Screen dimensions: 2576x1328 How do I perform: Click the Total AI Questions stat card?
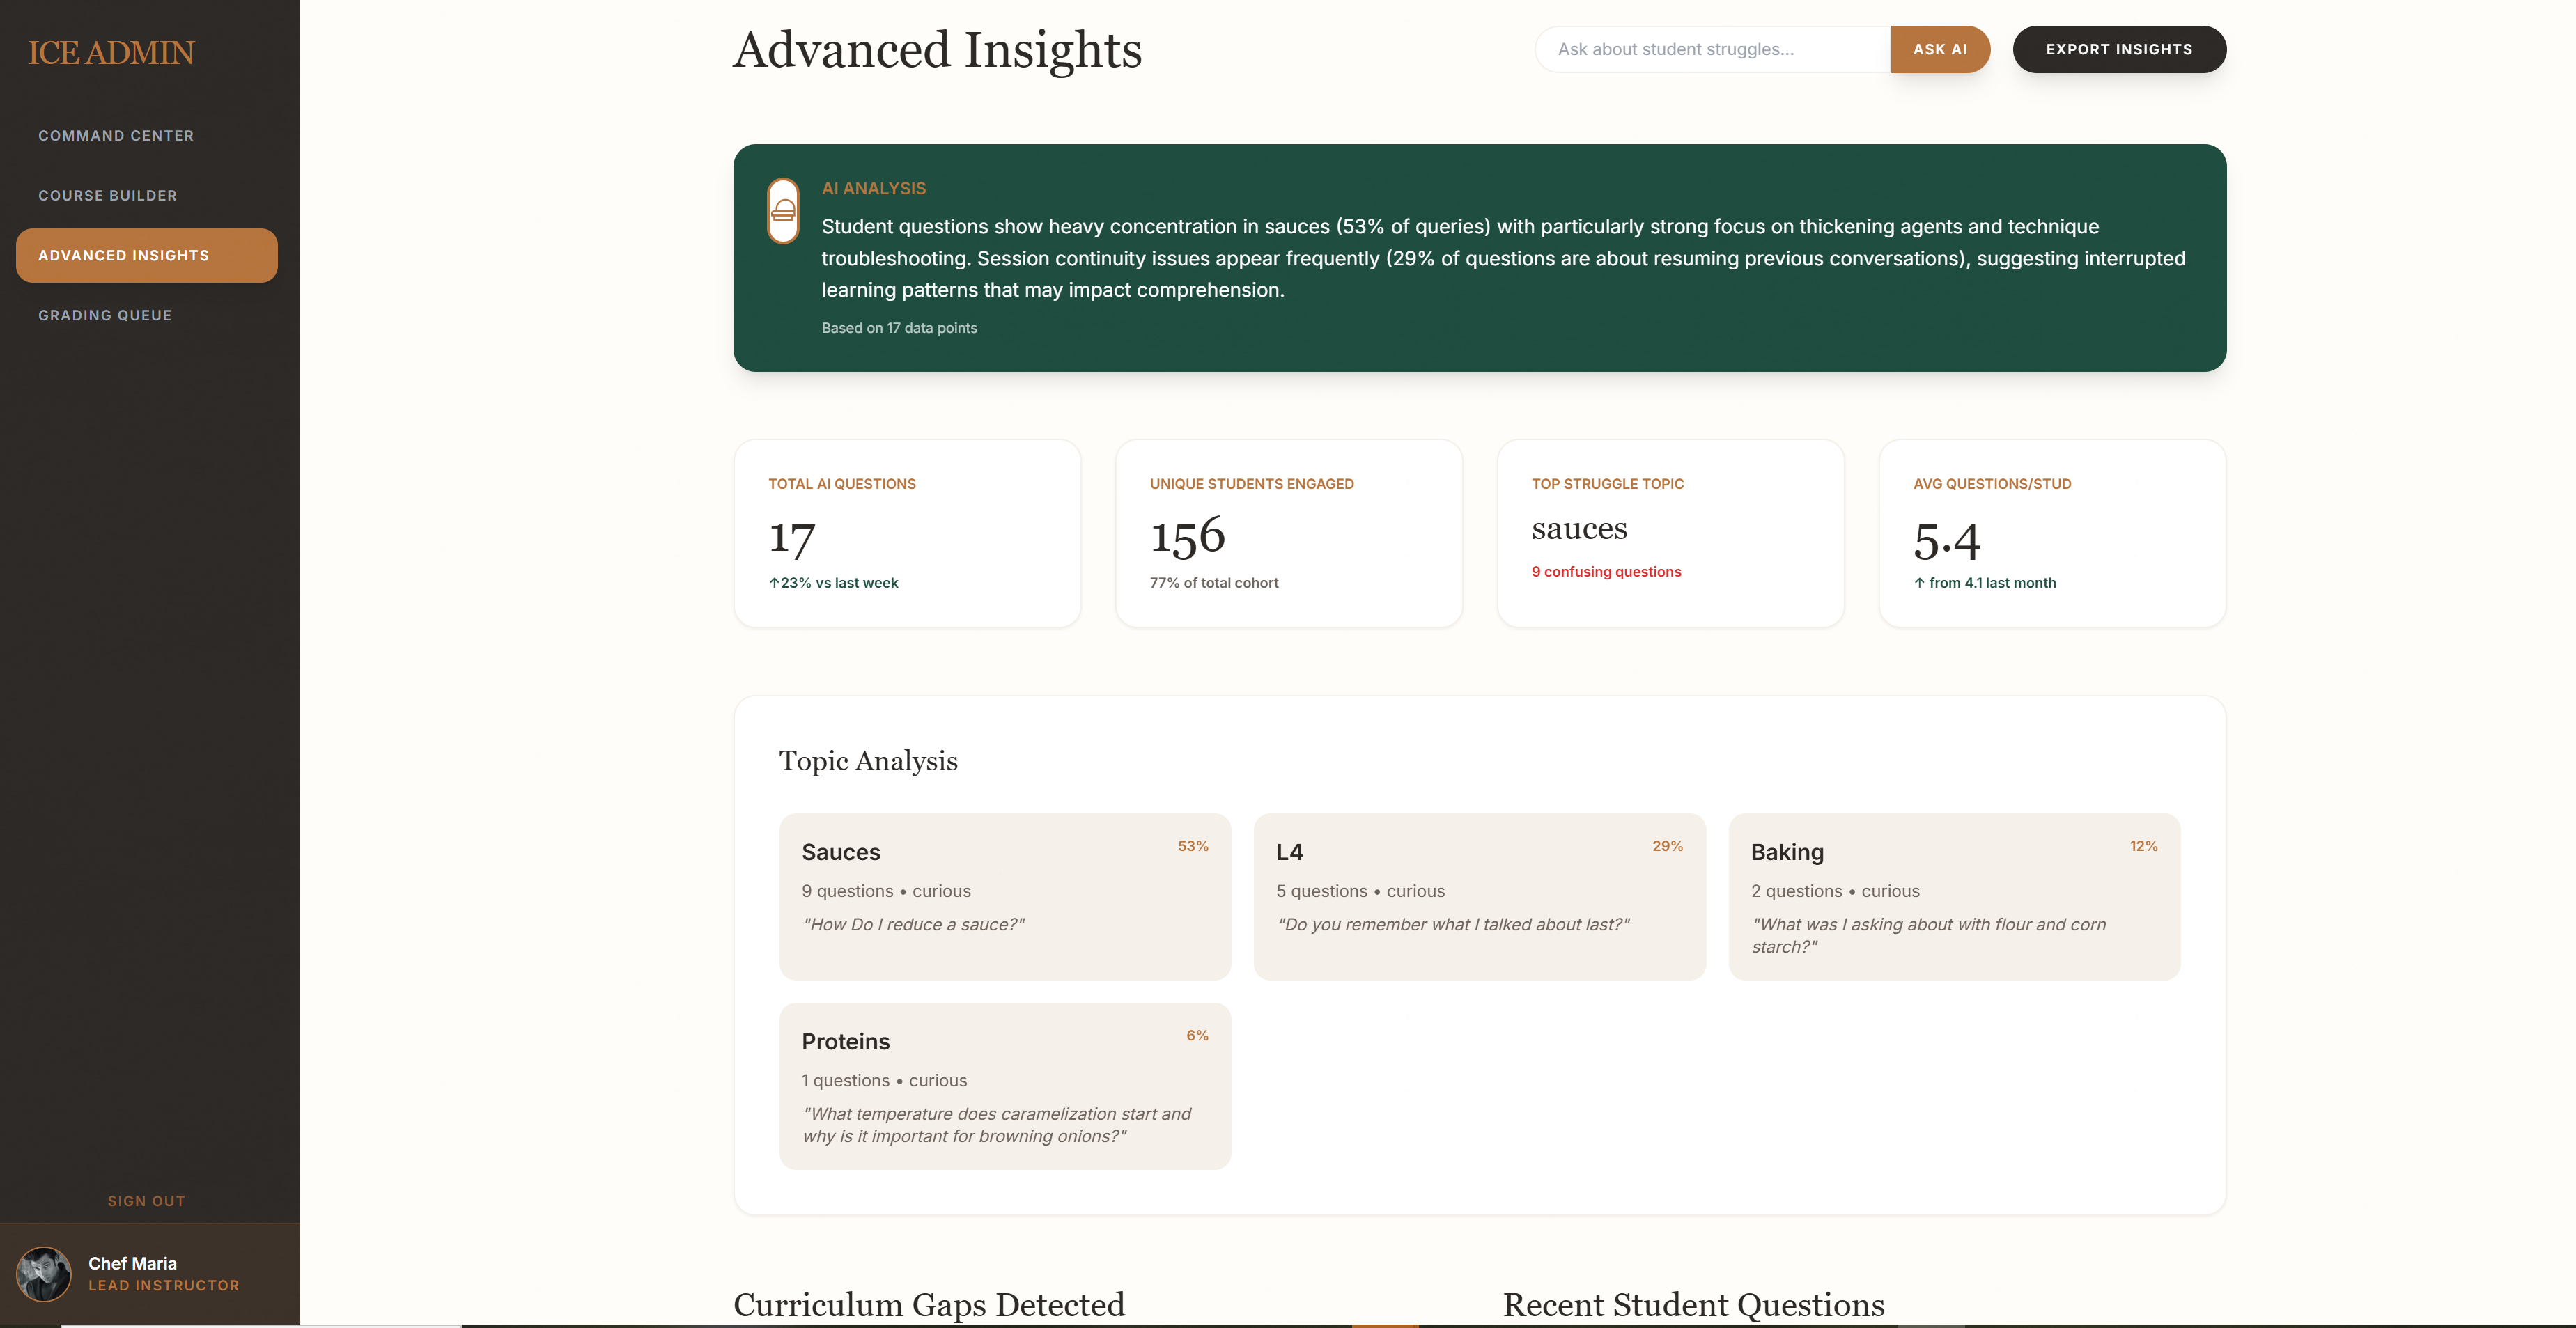coord(907,533)
